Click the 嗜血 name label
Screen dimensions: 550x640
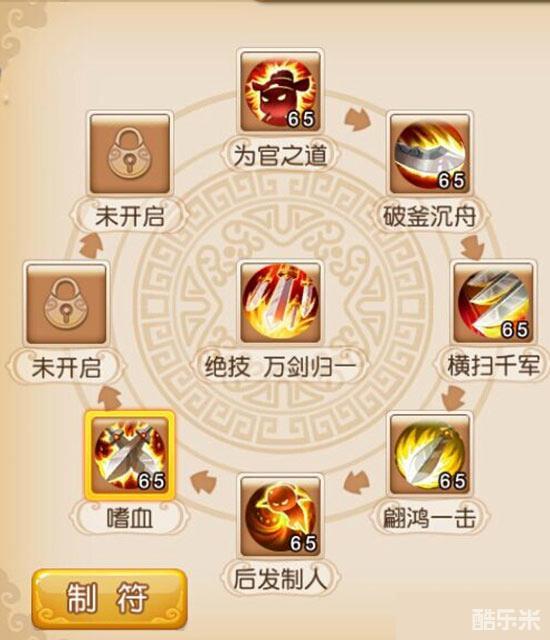(x=130, y=518)
